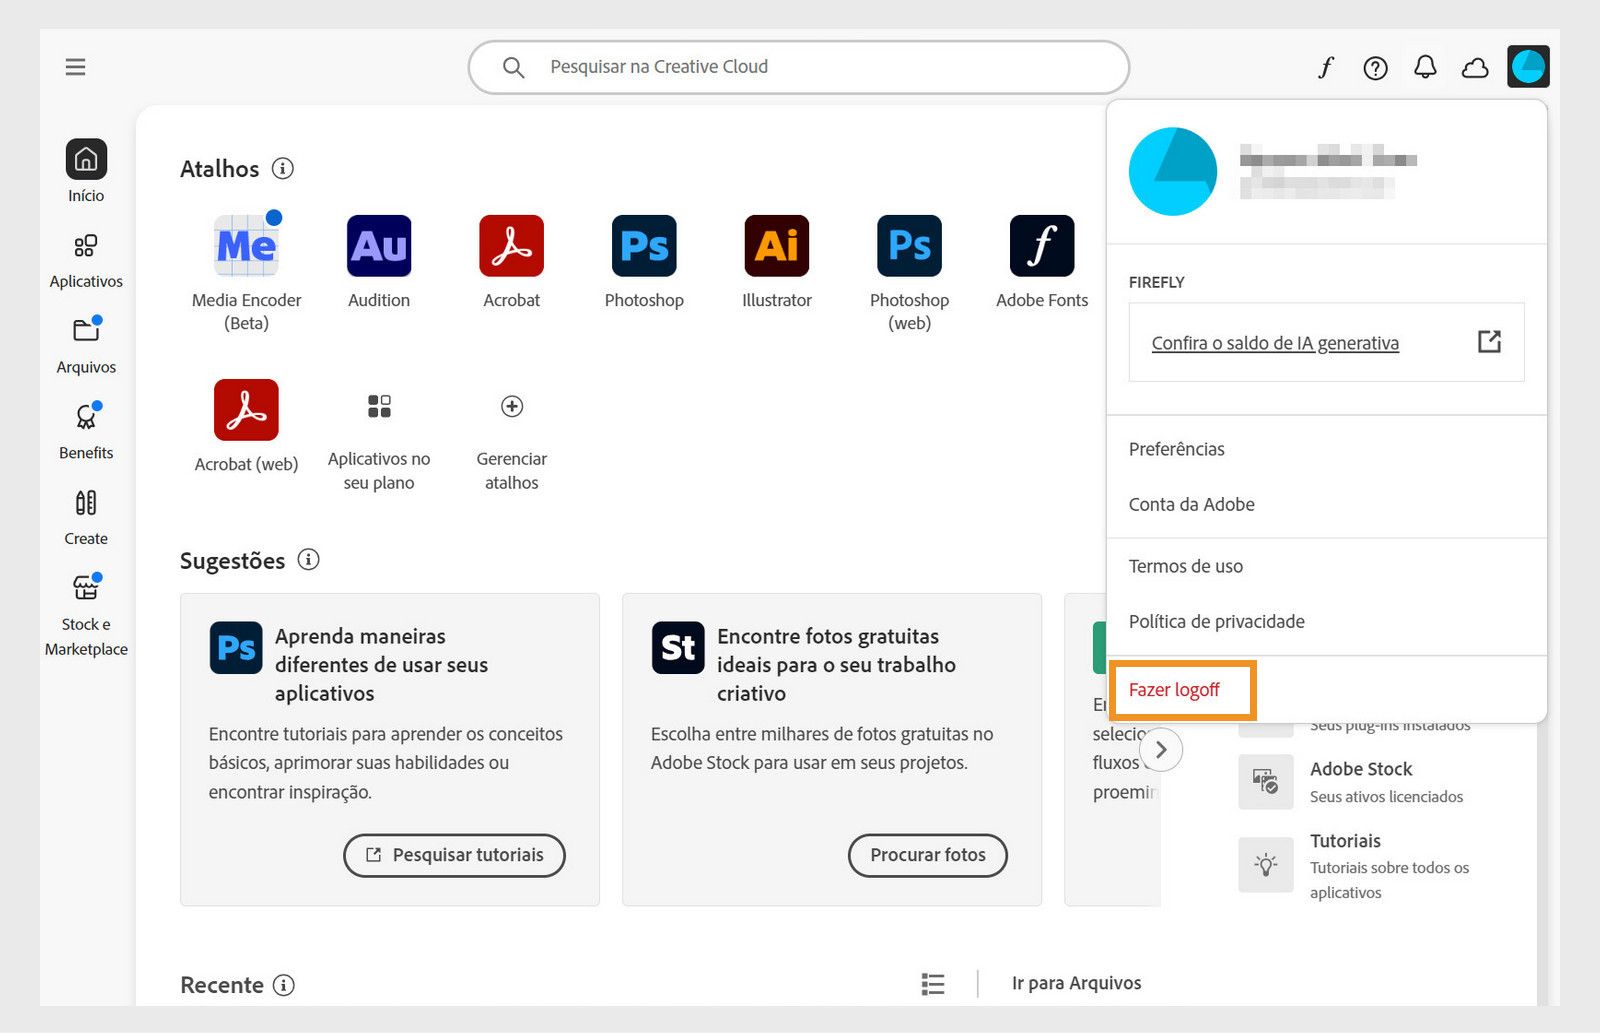Click Ir para Arquivos link
This screenshot has height=1033, width=1600.
click(1076, 983)
